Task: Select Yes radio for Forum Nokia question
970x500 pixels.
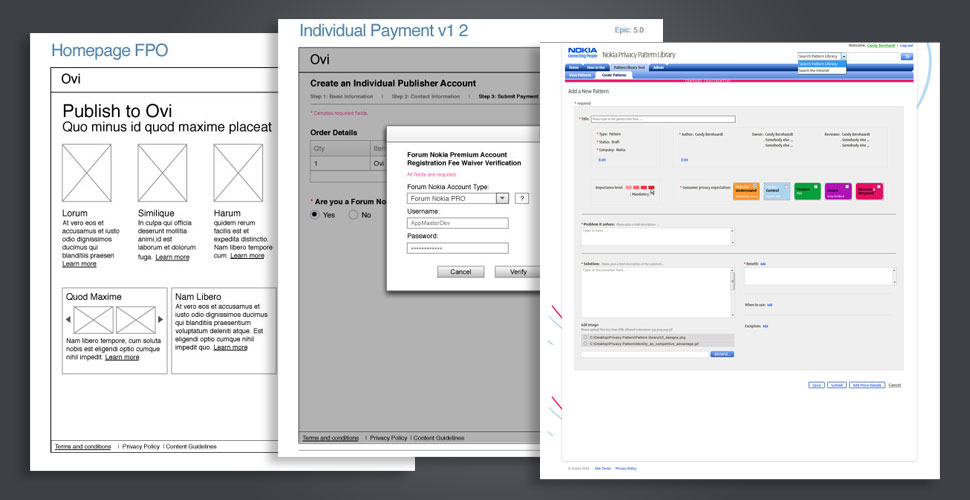Action: point(315,215)
